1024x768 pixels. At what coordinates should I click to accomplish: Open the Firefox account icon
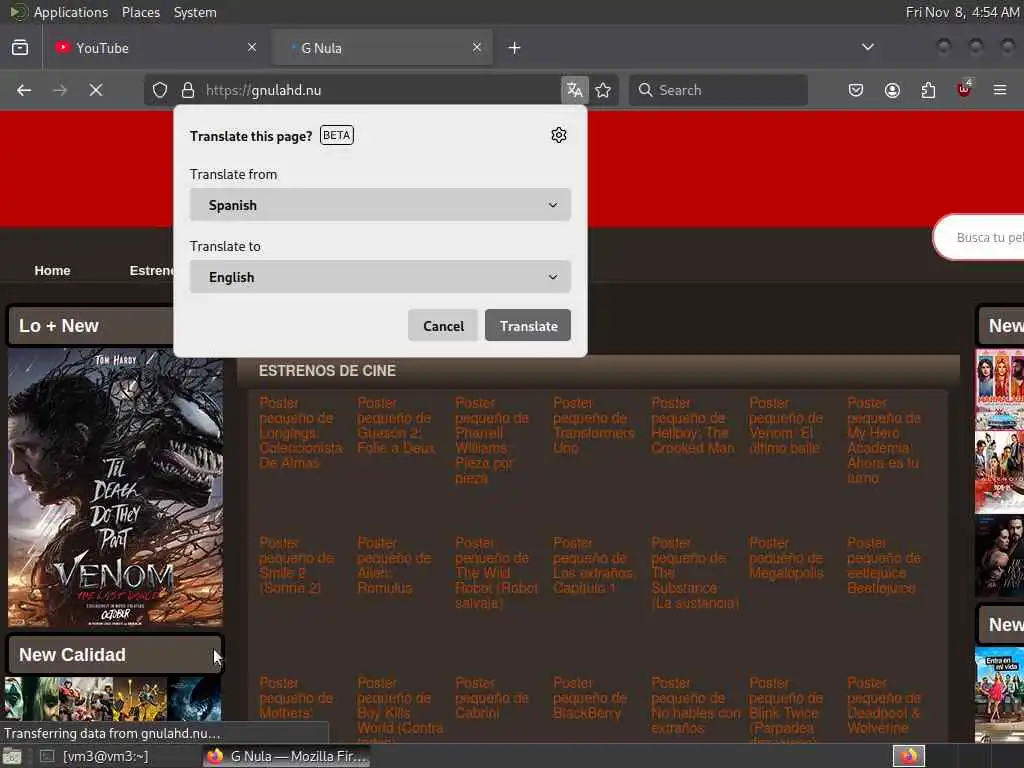(x=892, y=90)
